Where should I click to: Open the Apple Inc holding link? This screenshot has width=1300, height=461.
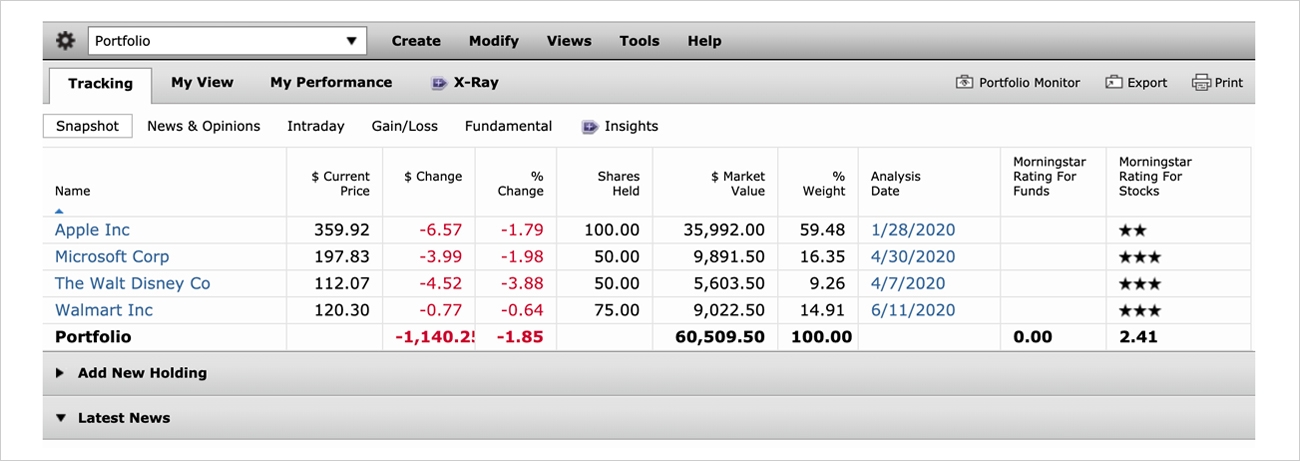(92, 230)
